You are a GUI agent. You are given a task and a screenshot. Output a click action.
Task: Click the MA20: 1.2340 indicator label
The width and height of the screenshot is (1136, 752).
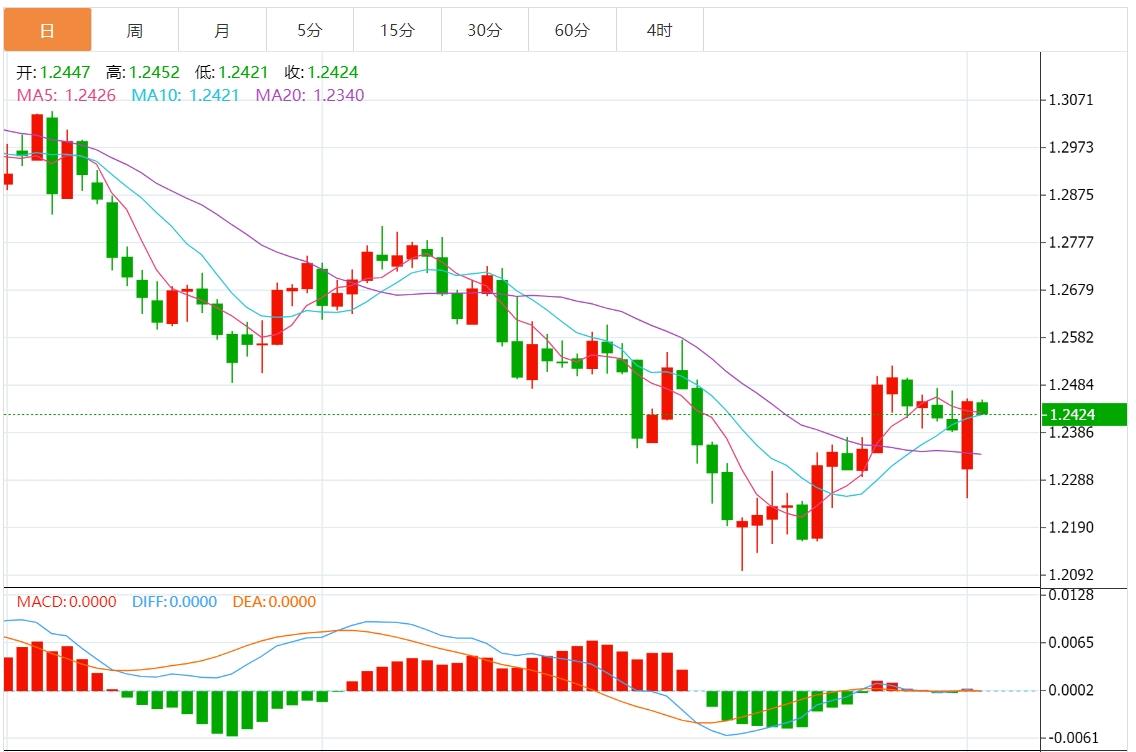pyautogui.click(x=310, y=96)
